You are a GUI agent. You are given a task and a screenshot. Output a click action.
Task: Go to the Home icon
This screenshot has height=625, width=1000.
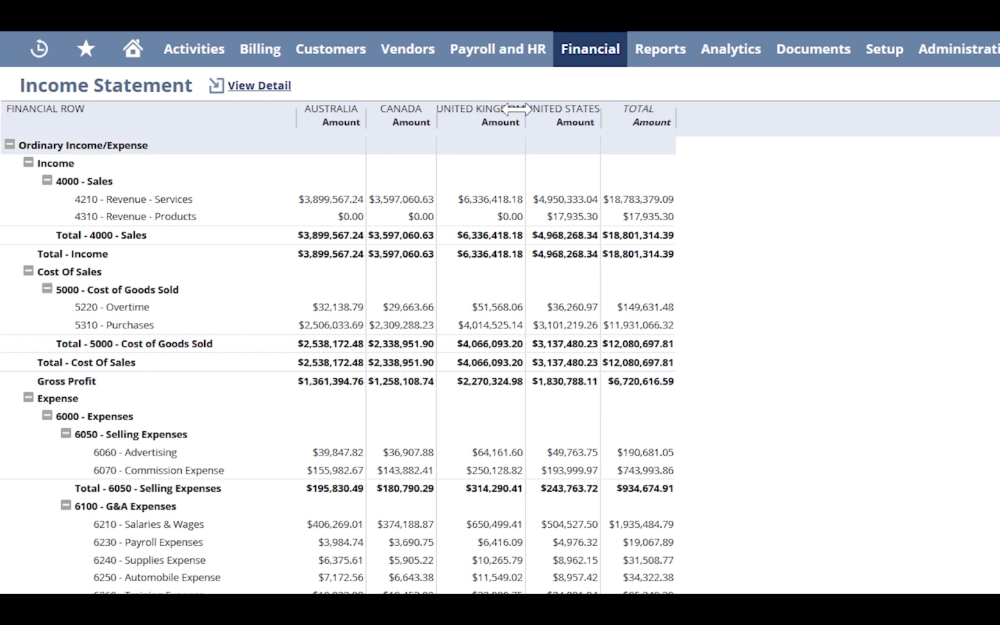click(x=132, y=48)
